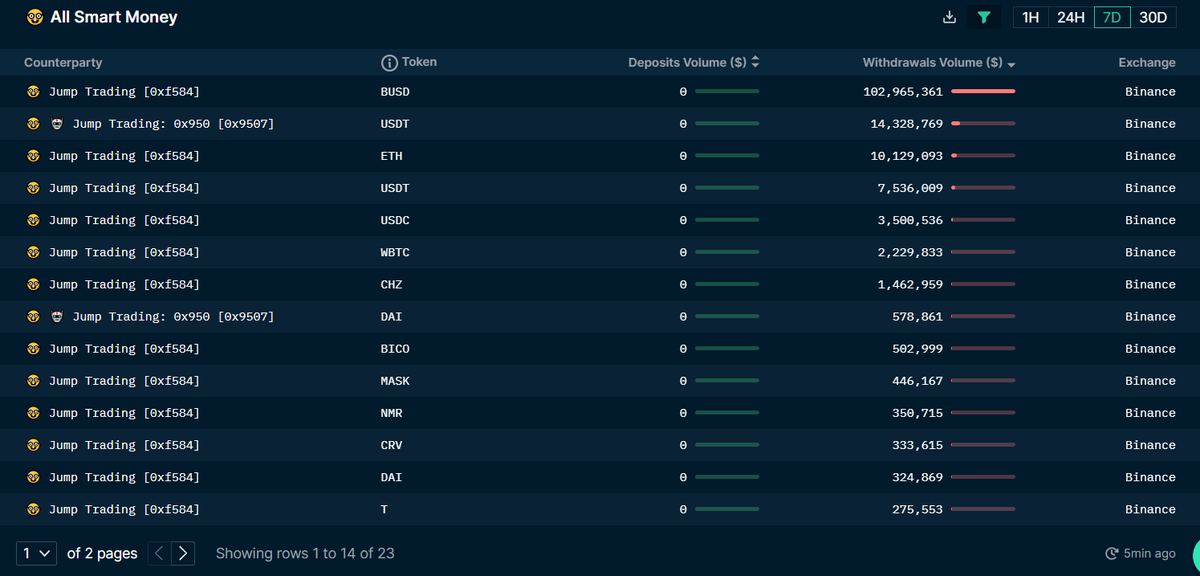Screen dimensions: 1200x576
Task: Click the 5min ago timestamp
Action: pyautogui.click(x=1151, y=553)
